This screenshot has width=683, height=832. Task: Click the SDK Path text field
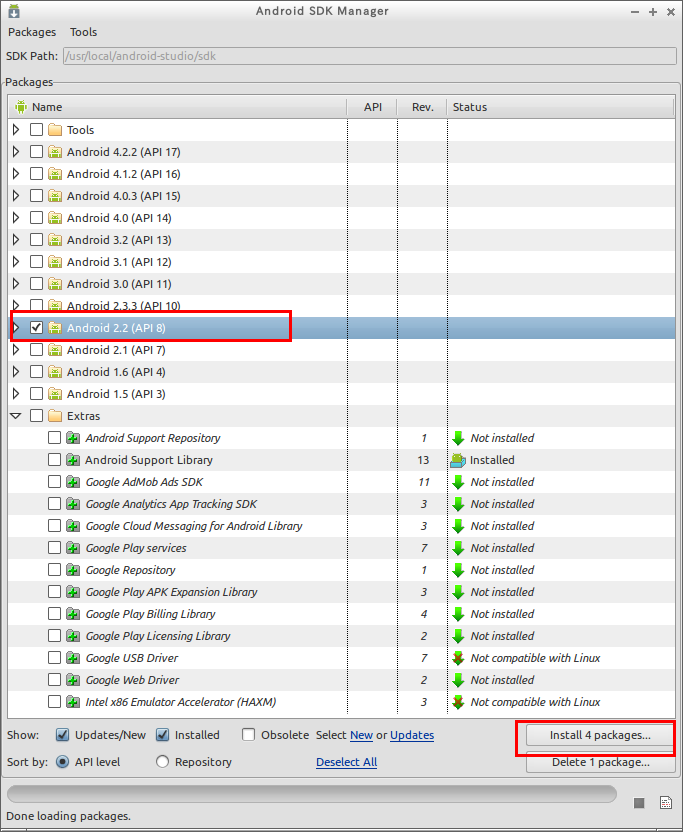tap(371, 56)
